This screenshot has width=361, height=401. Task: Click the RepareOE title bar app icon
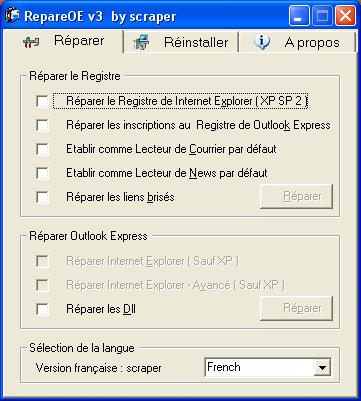click(x=11, y=15)
